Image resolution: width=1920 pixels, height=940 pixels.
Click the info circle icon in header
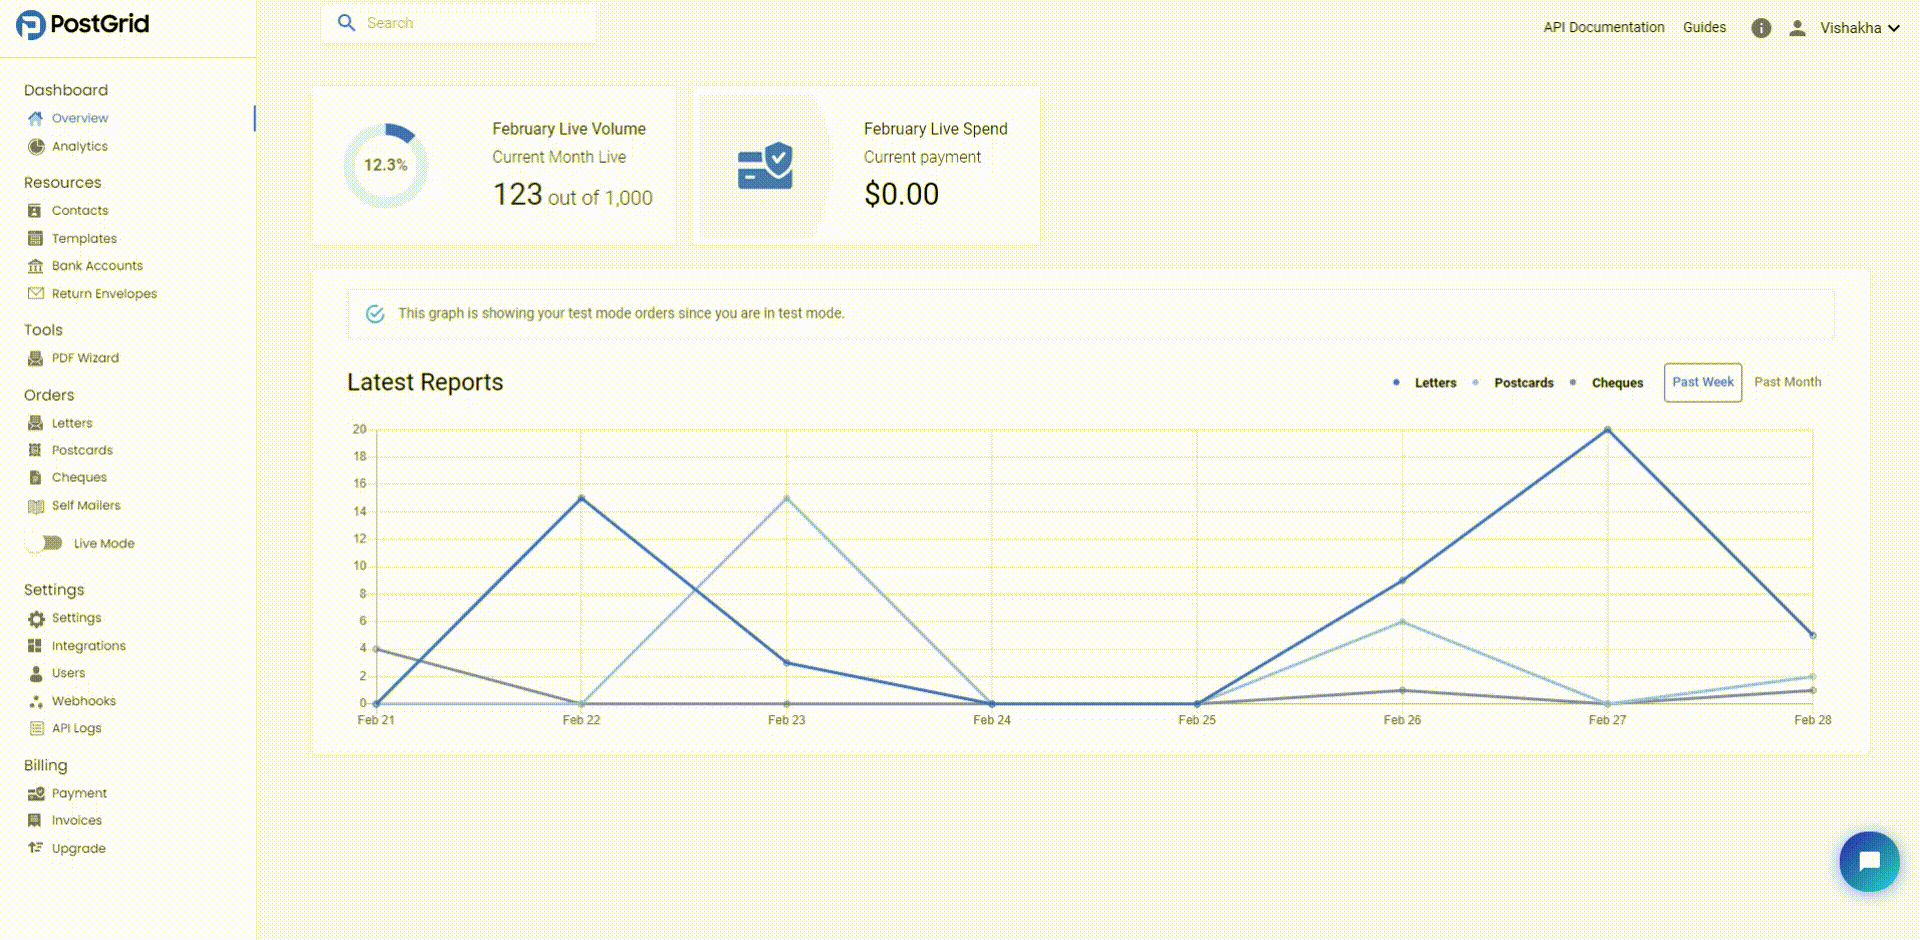(1761, 28)
